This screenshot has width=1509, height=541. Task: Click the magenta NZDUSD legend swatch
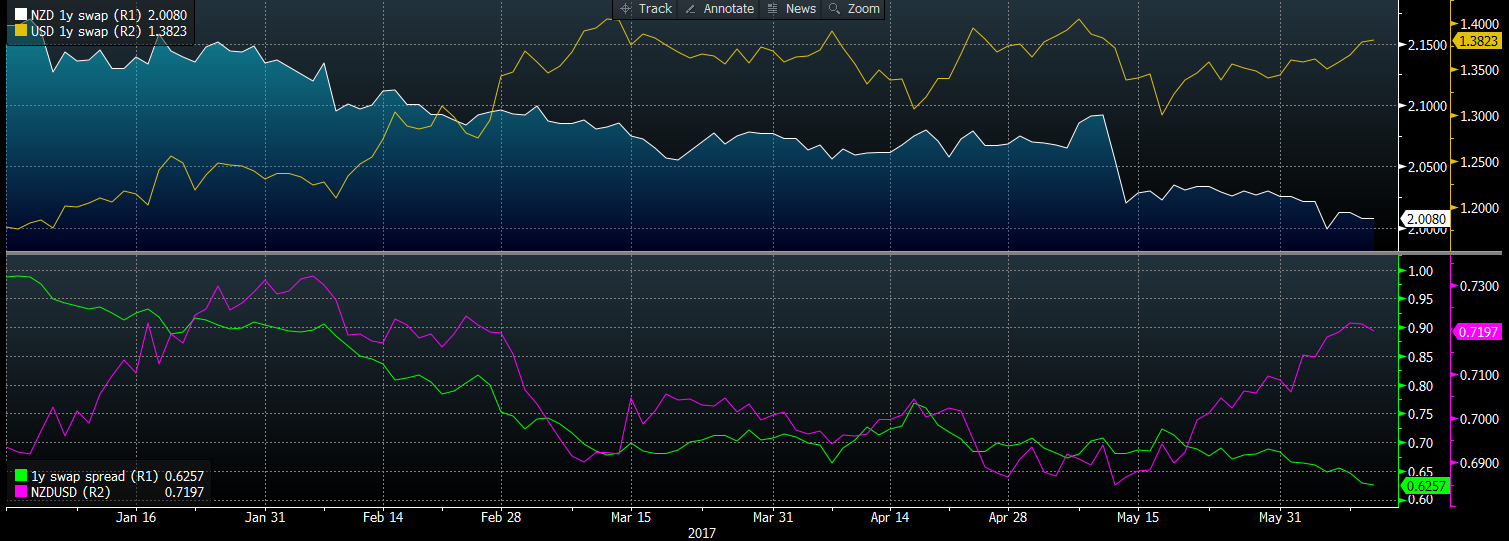22,492
